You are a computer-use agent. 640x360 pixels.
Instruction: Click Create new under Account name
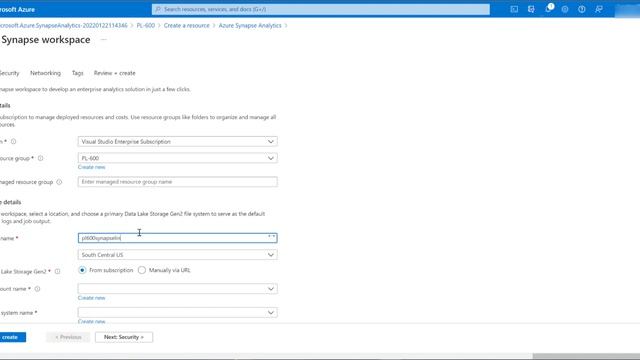point(91,298)
